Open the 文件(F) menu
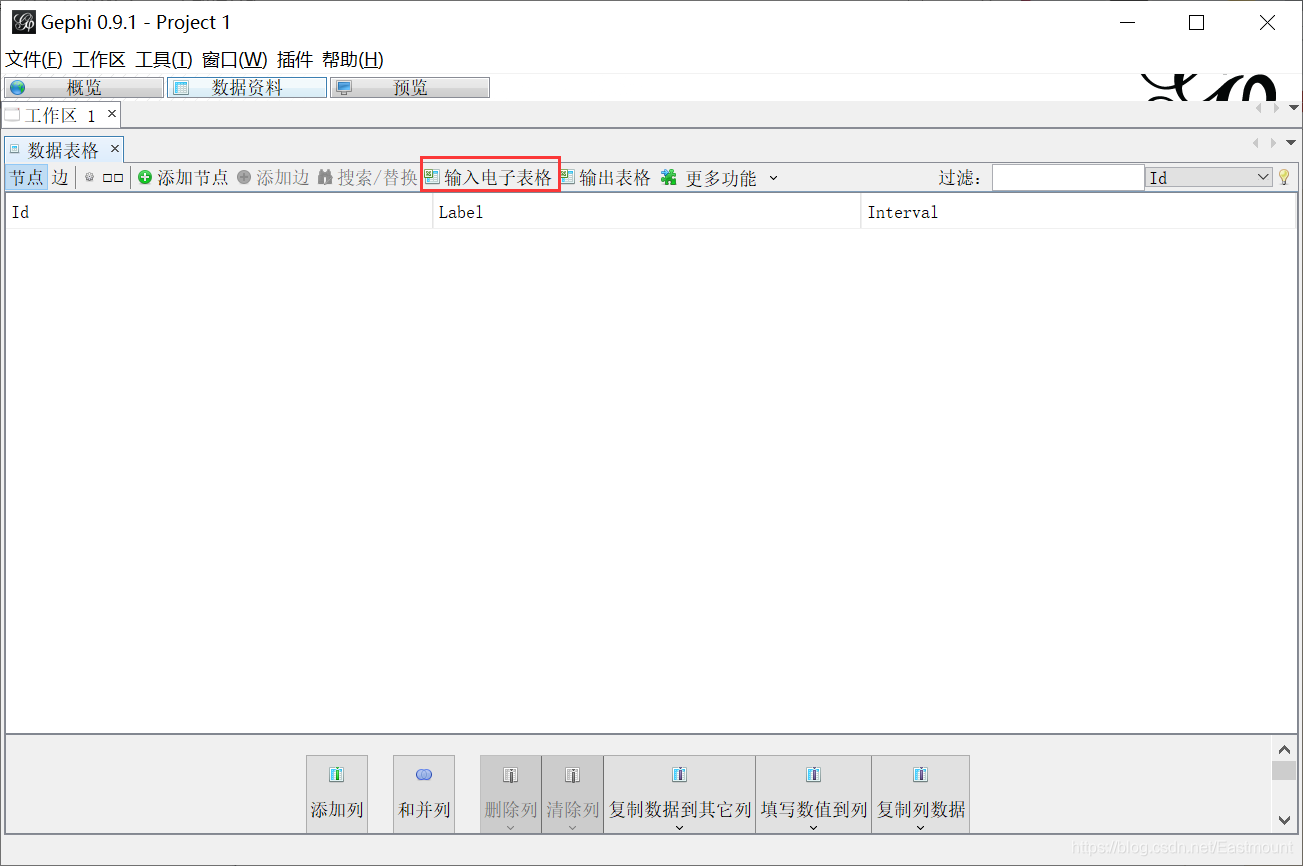Viewport: 1303px width, 866px height. pyautogui.click(x=34, y=60)
